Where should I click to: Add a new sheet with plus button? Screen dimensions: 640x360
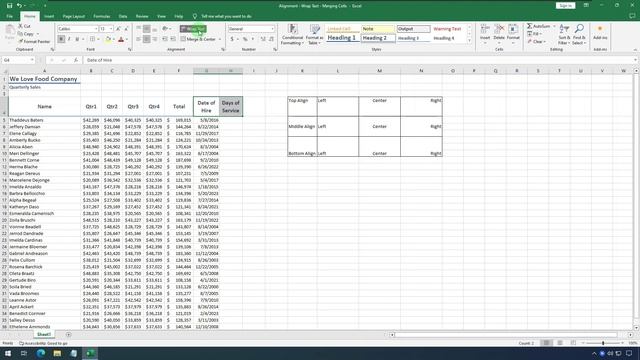(x=68, y=335)
